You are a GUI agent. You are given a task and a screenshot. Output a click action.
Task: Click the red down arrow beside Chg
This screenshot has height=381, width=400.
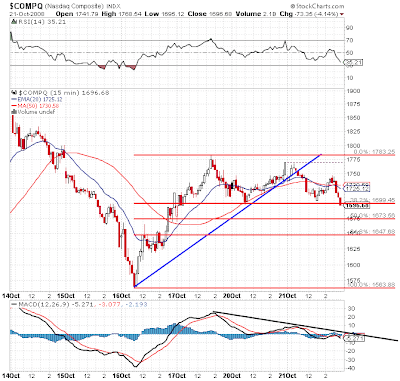click(342, 14)
